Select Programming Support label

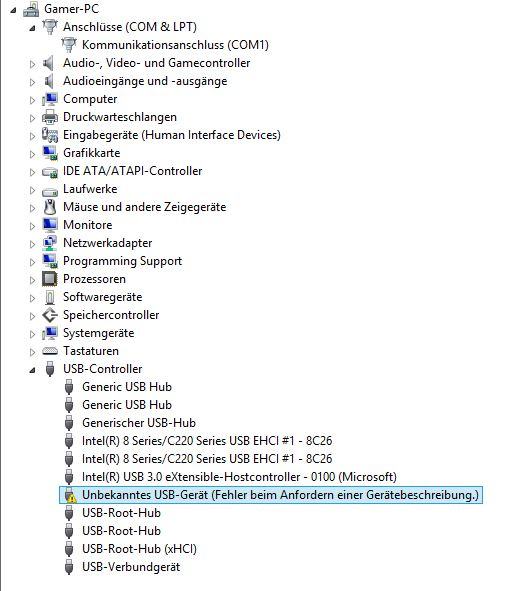point(122,261)
